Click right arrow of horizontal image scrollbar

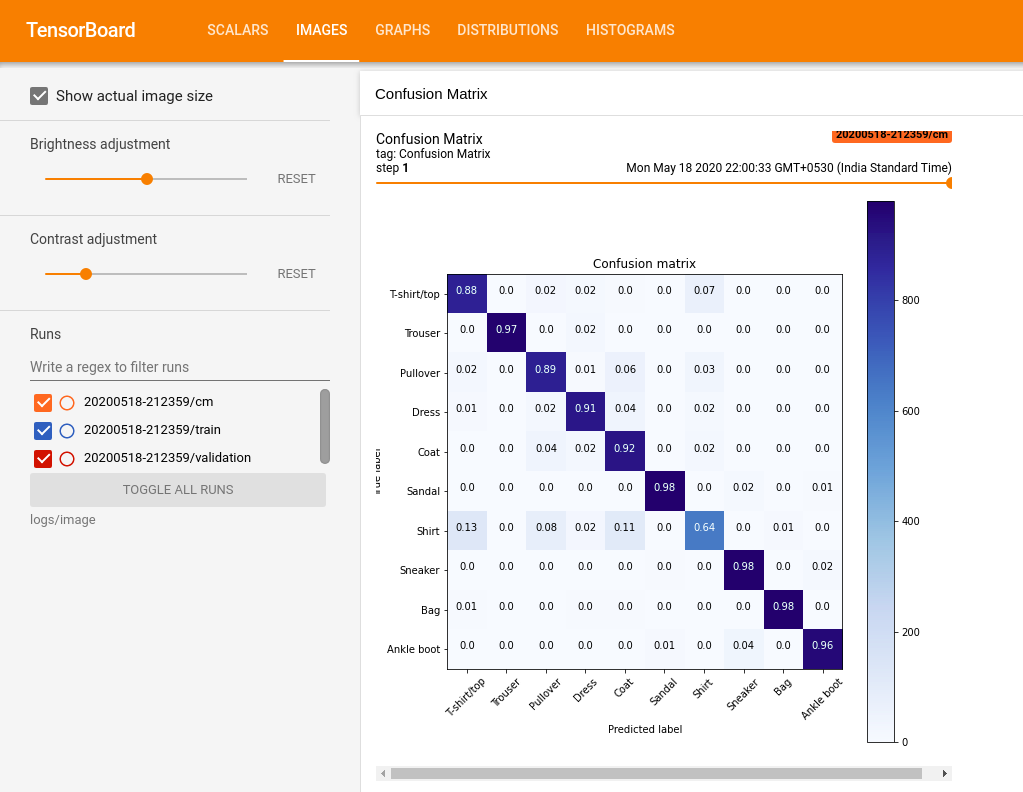945,774
